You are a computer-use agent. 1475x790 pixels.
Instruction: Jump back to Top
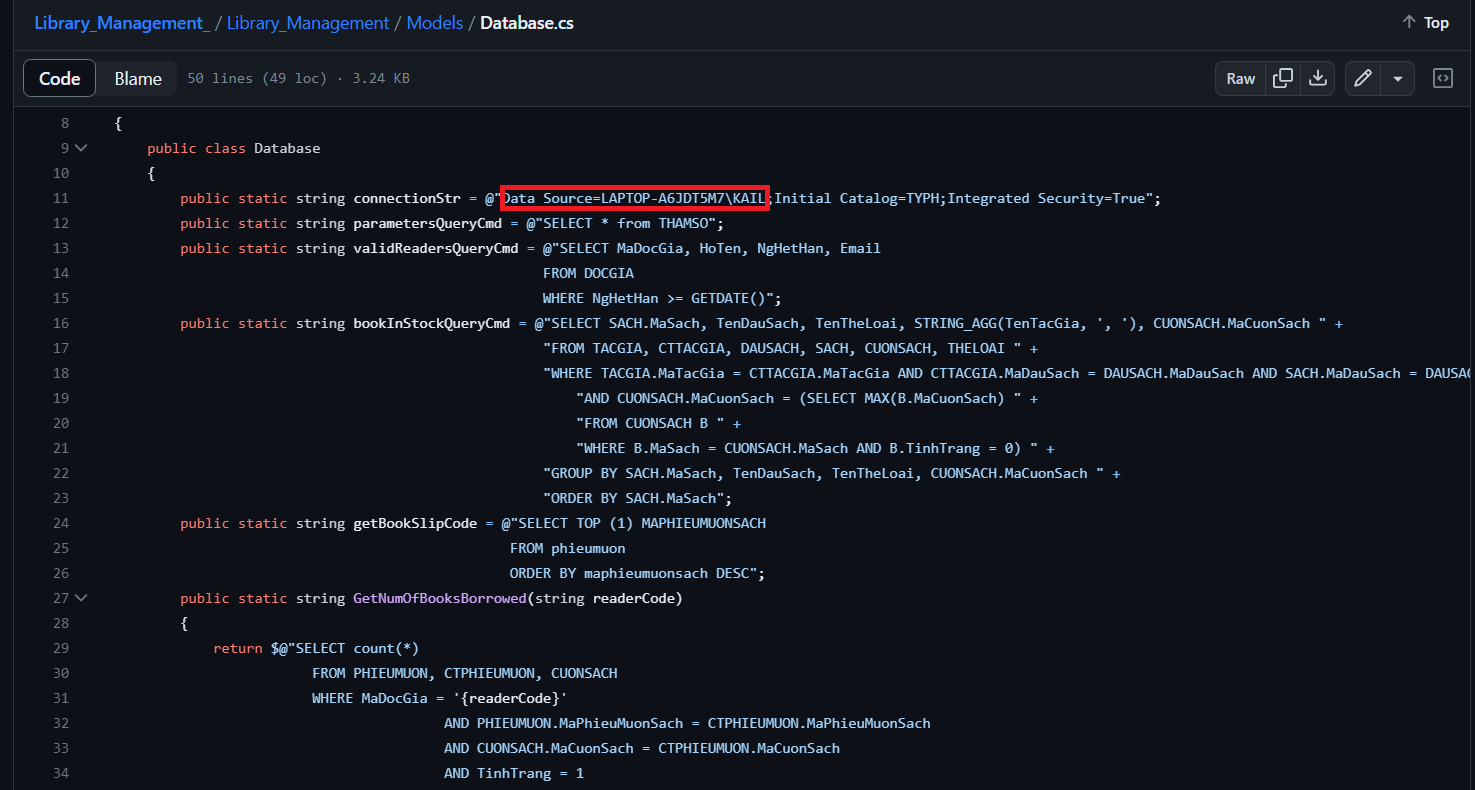1435,21
